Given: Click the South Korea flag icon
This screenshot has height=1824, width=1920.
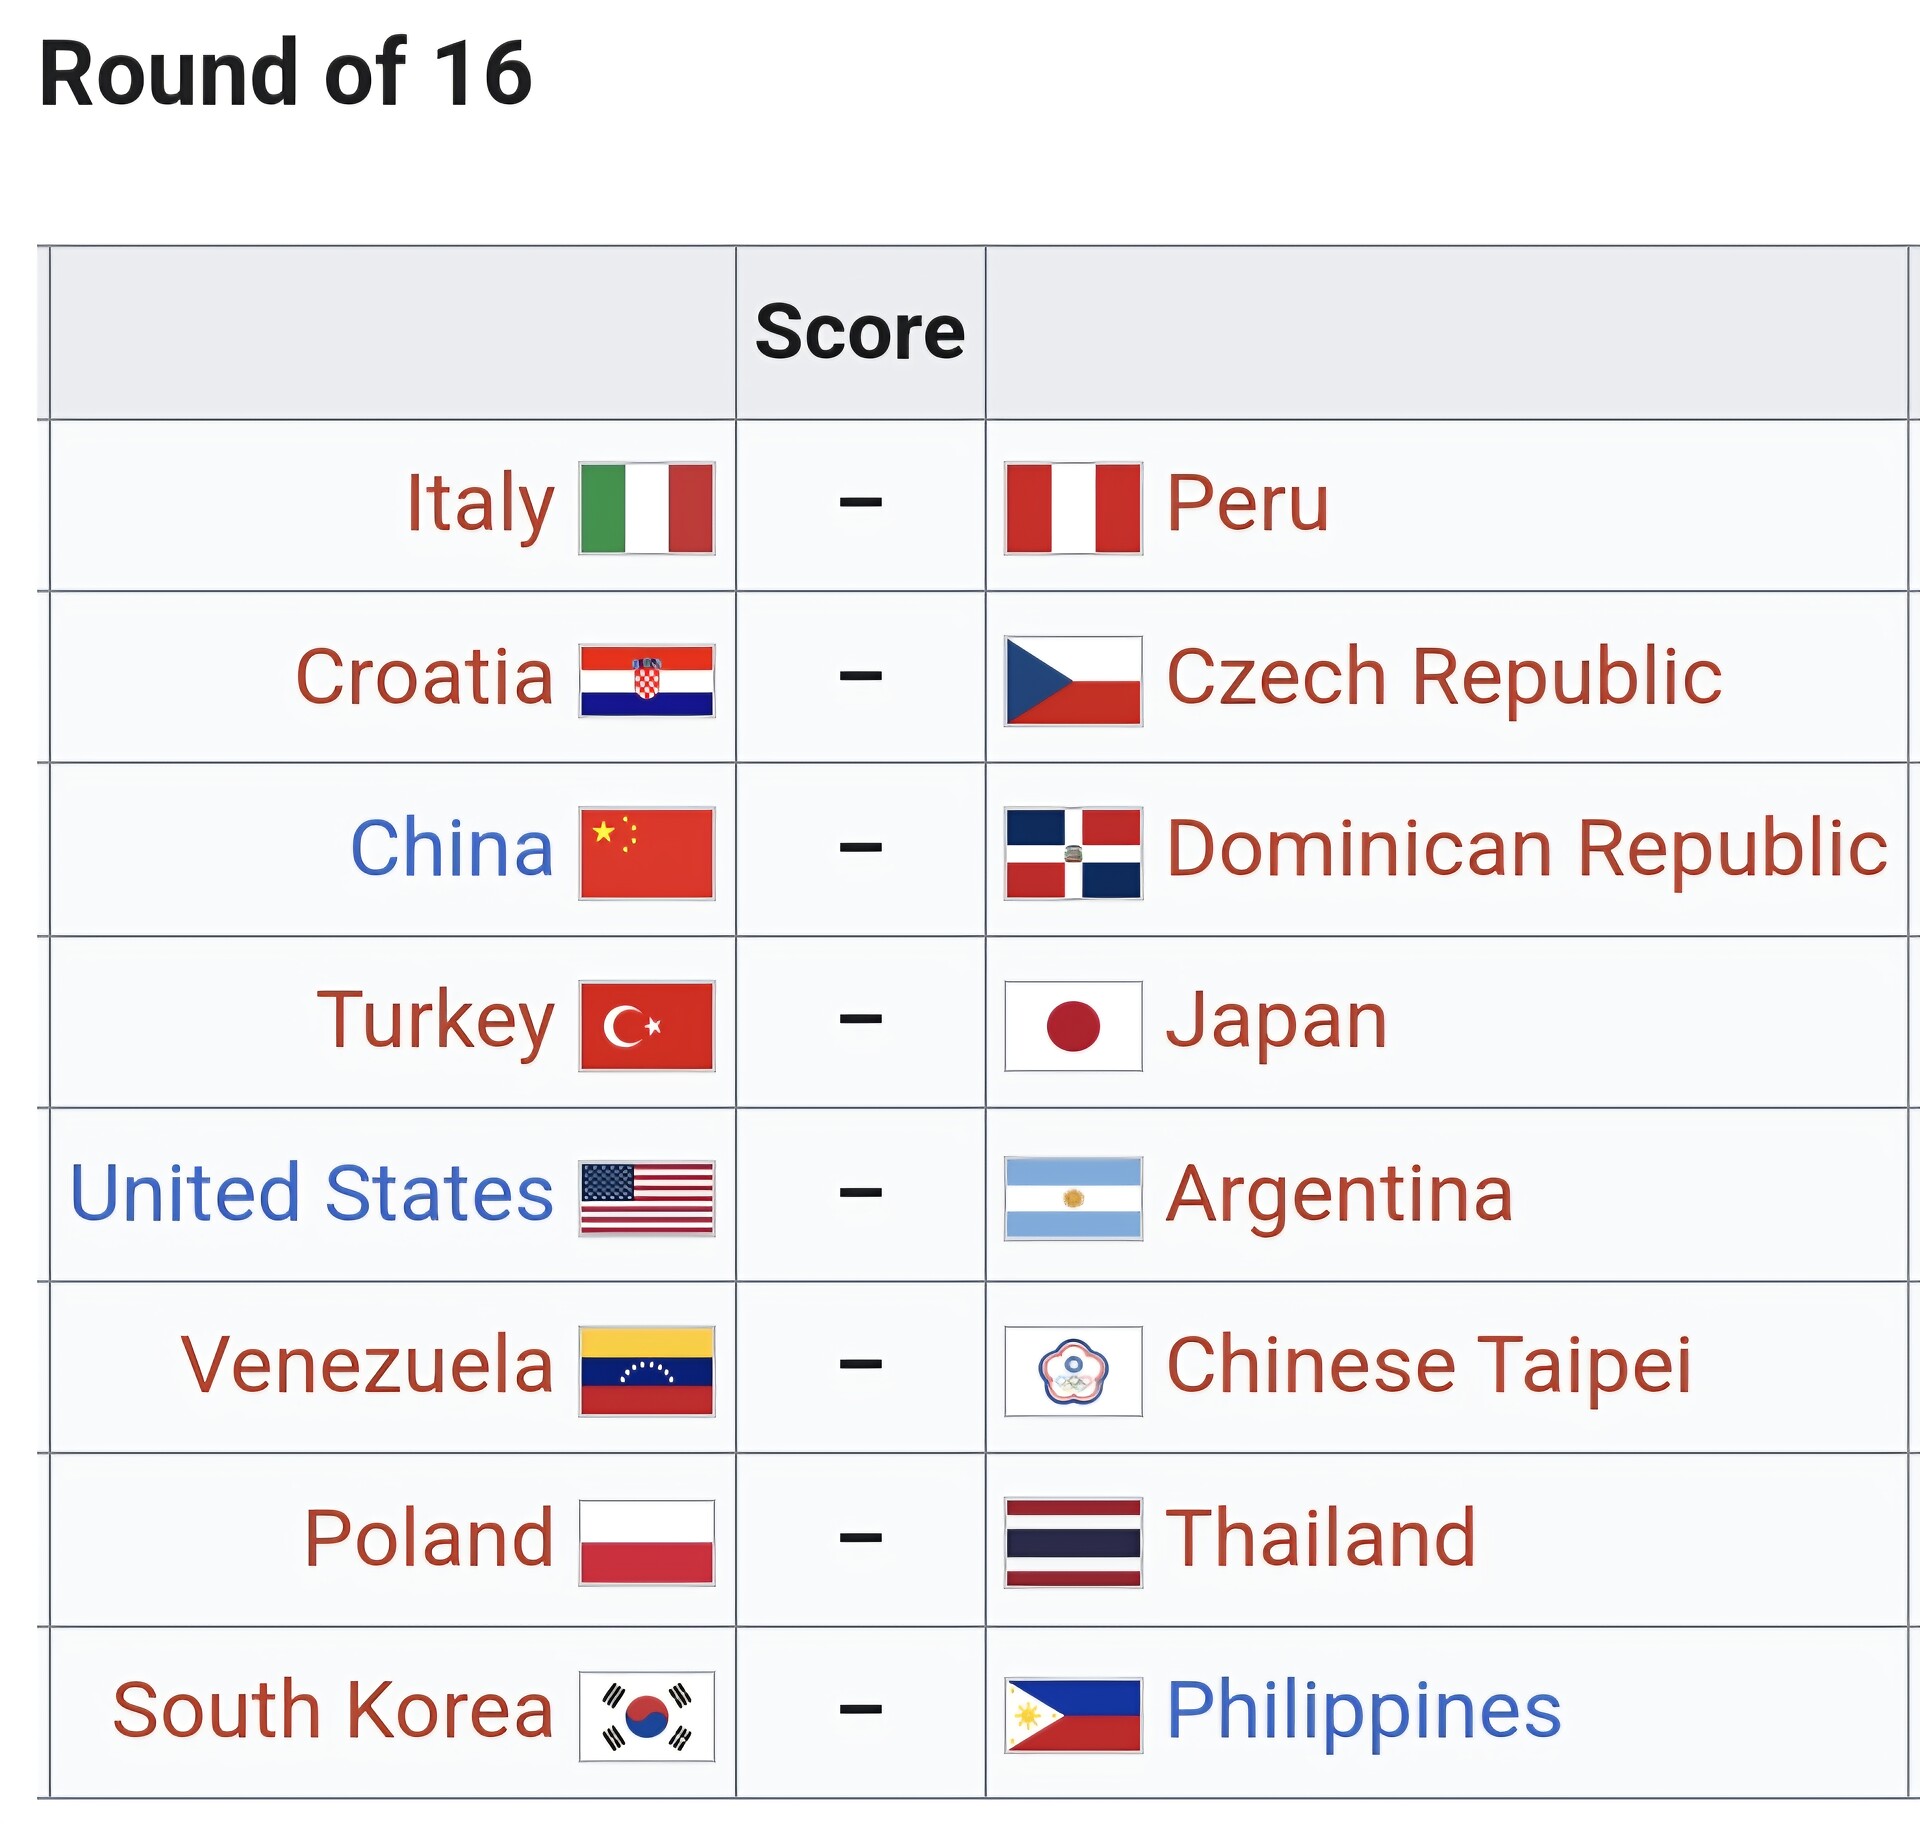Looking at the screenshot, I should point(647,1716).
